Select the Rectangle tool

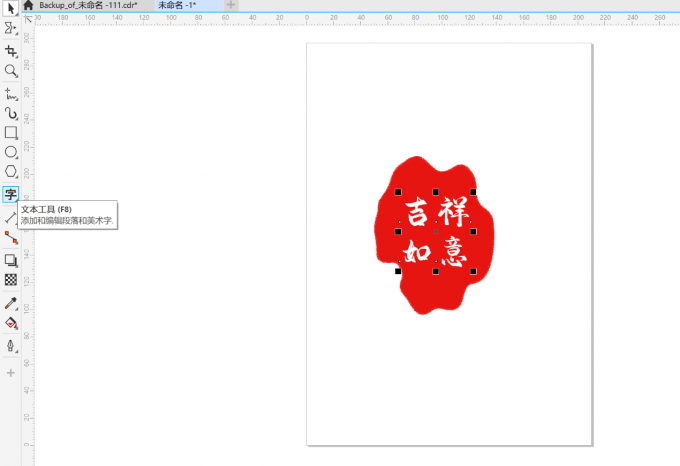10,133
